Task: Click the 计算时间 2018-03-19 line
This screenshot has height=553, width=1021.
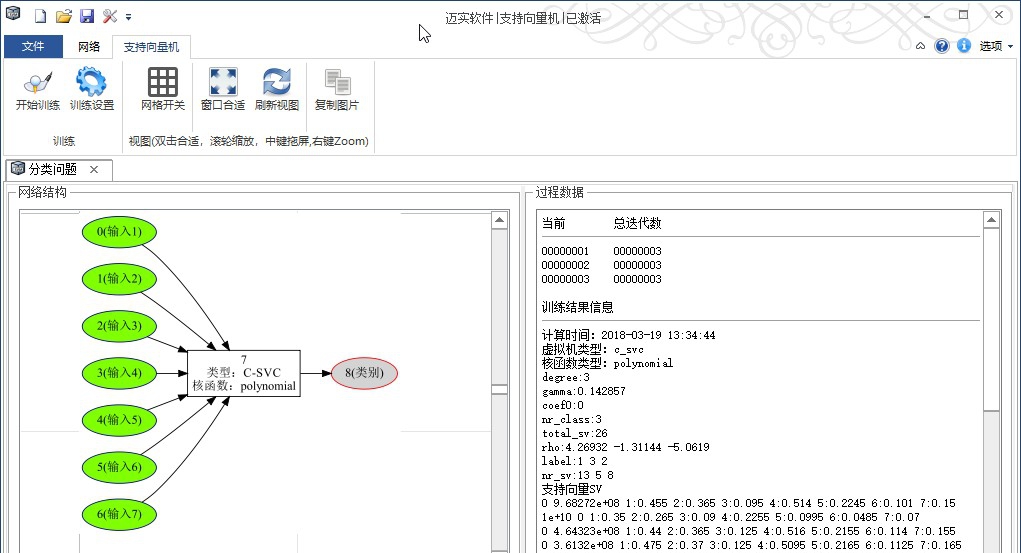Action: (628, 335)
